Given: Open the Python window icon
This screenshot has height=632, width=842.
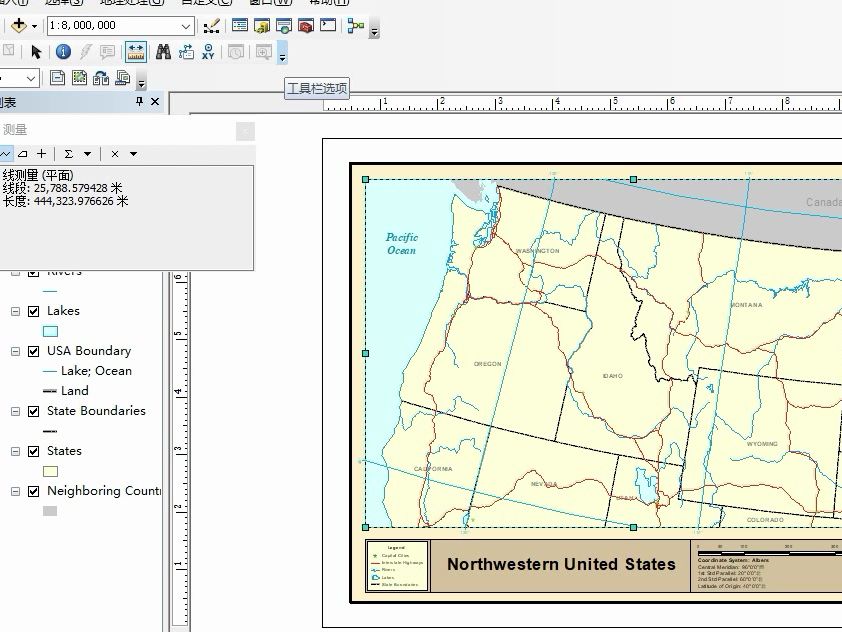Looking at the screenshot, I should (x=328, y=25).
